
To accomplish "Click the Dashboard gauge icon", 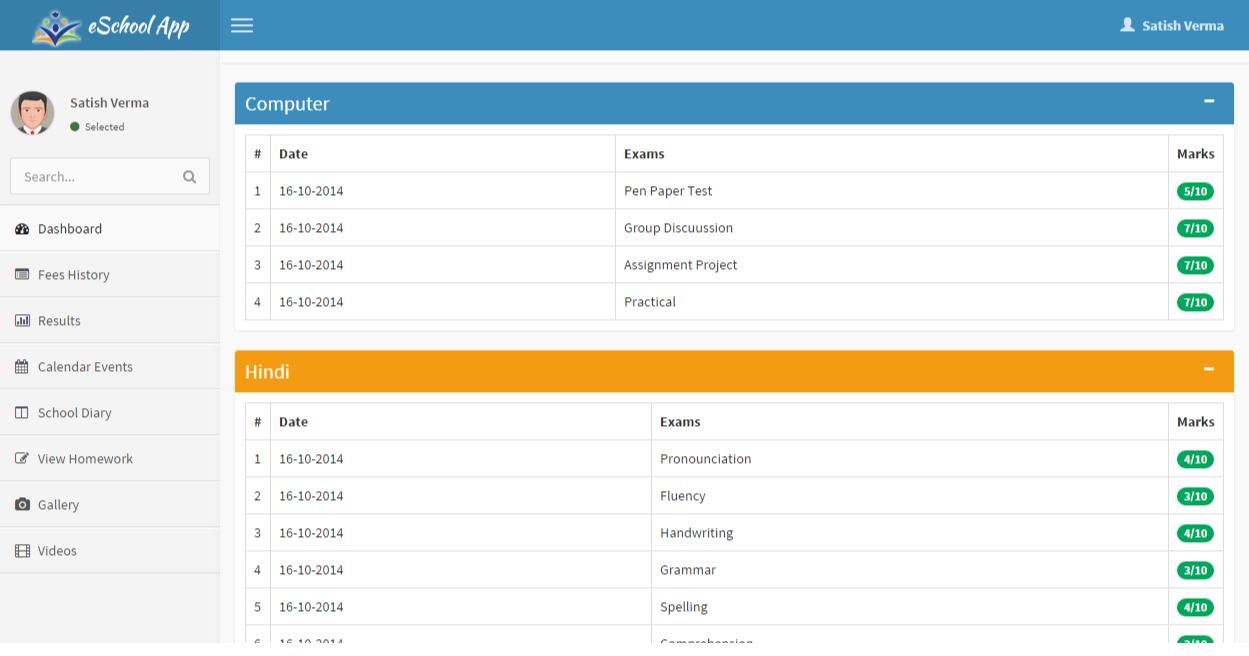I will [x=22, y=229].
